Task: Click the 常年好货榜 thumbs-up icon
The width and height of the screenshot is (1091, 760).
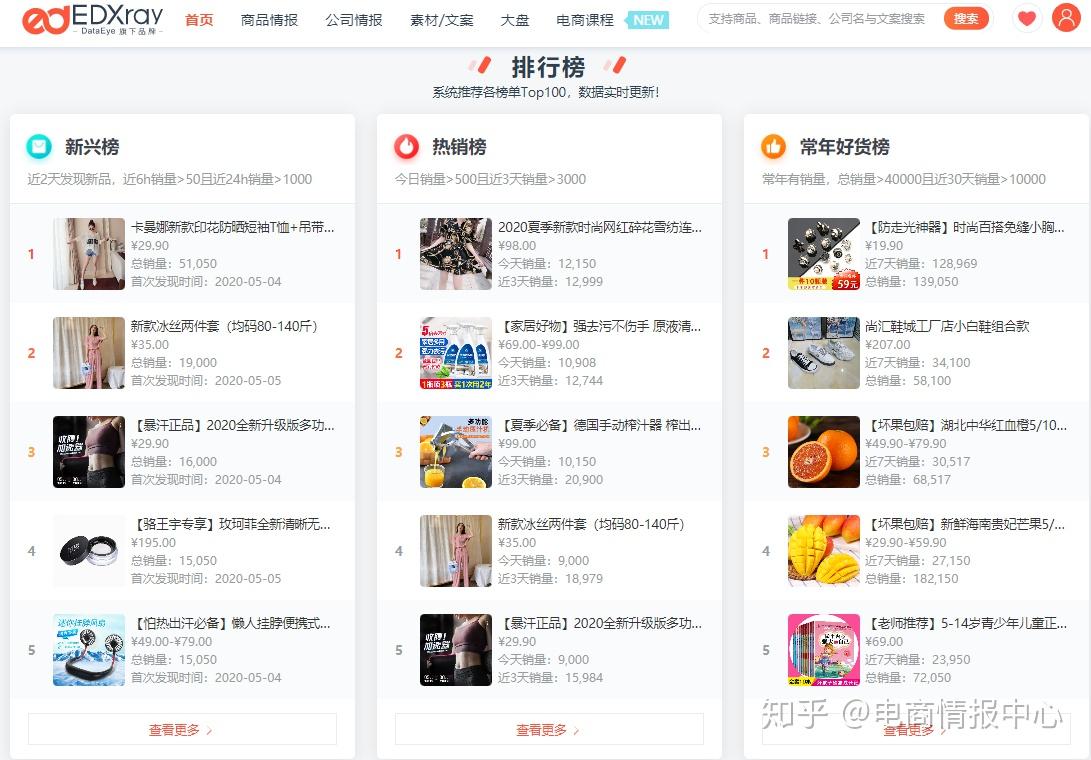Action: [x=773, y=146]
